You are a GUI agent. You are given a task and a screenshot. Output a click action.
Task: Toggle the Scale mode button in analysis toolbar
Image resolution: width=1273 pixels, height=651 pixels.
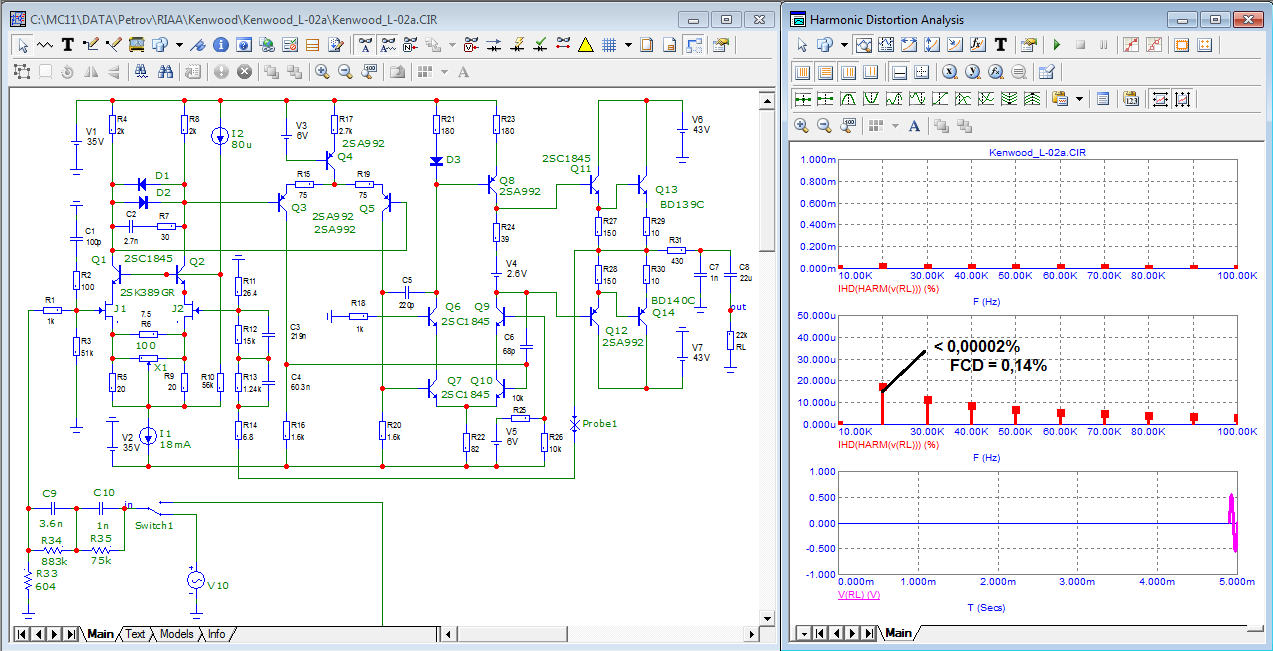click(x=862, y=45)
